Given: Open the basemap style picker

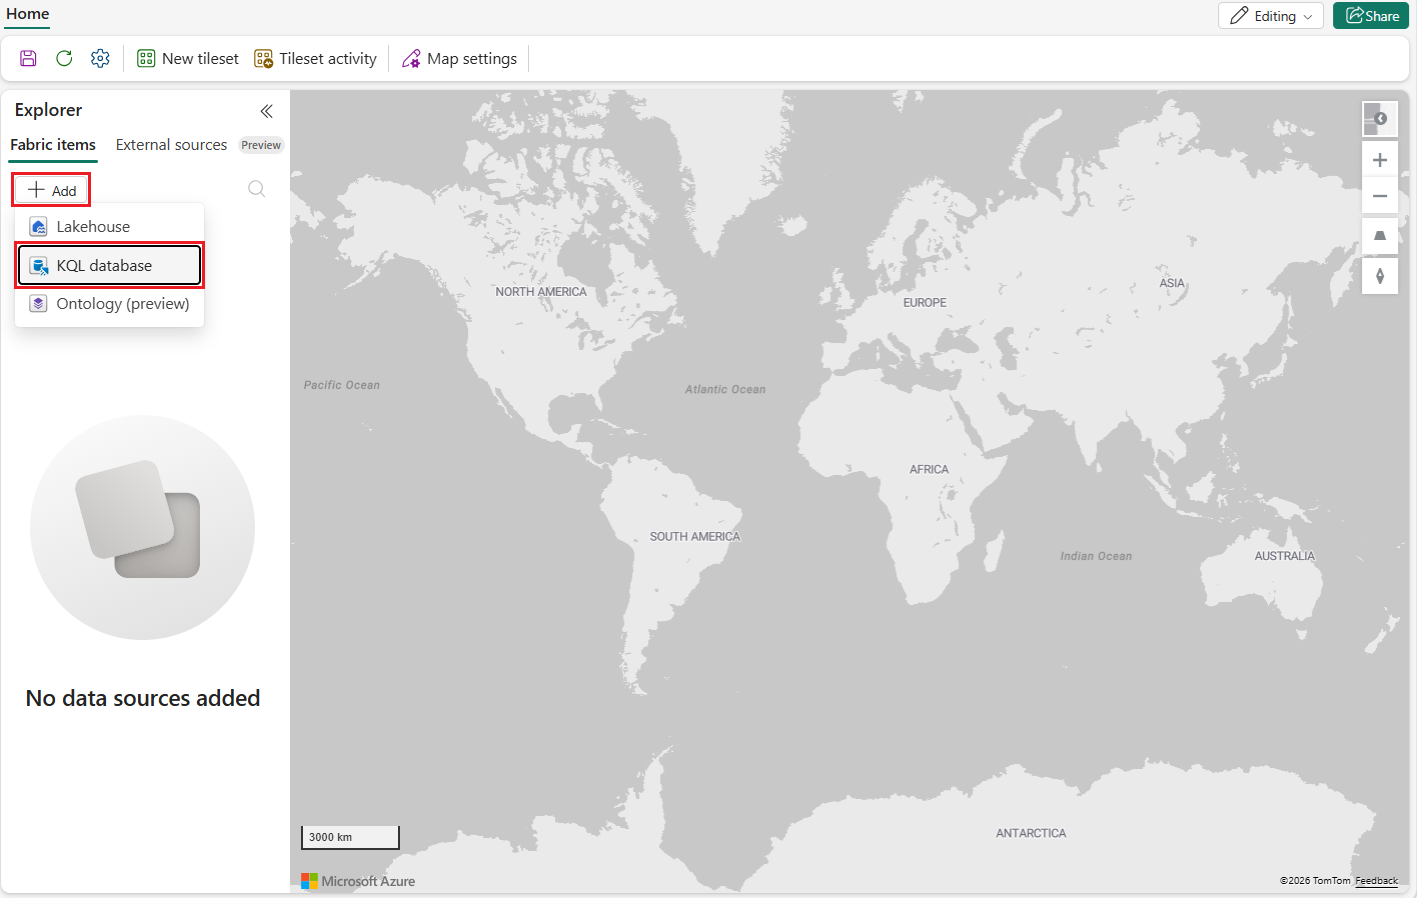Looking at the screenshot, I should click(x=1380, y=118).
